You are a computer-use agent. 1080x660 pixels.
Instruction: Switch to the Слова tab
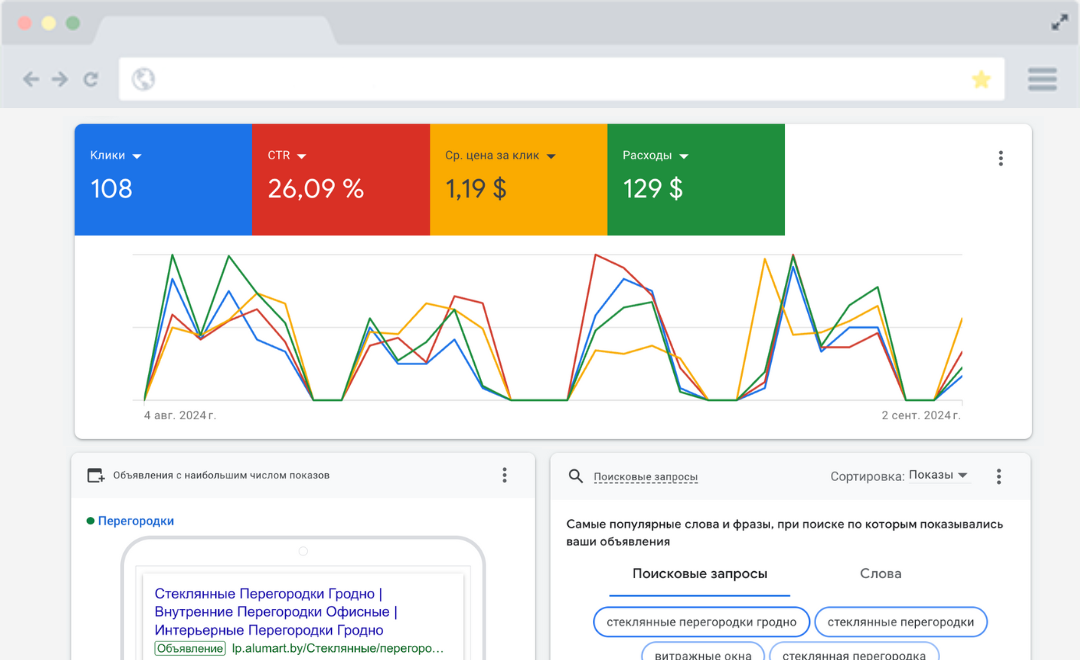tap(880, 573)
